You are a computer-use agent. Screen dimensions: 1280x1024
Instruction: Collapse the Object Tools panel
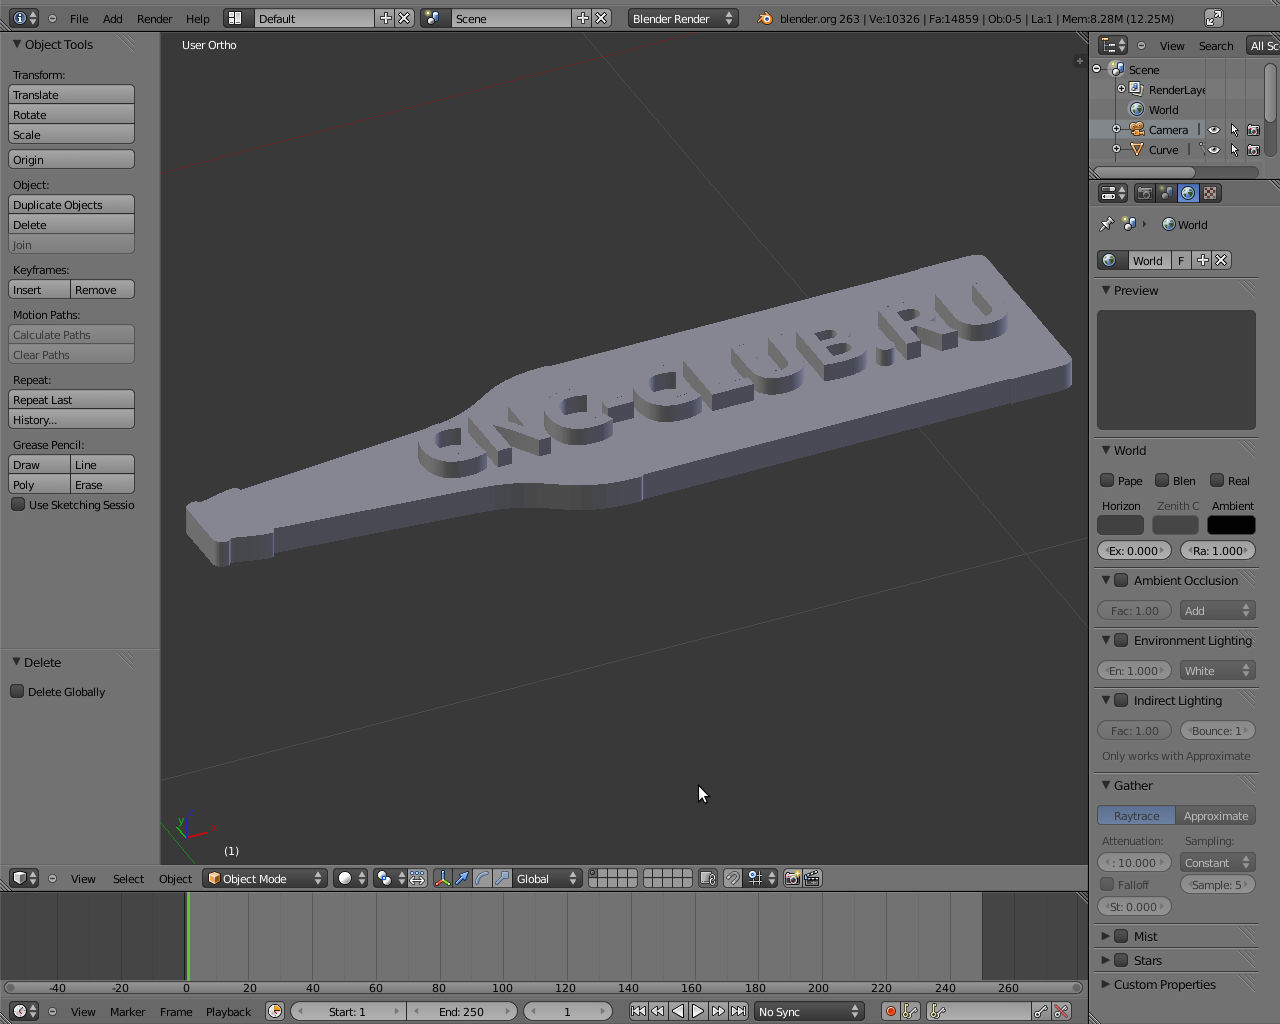[17, 44]
